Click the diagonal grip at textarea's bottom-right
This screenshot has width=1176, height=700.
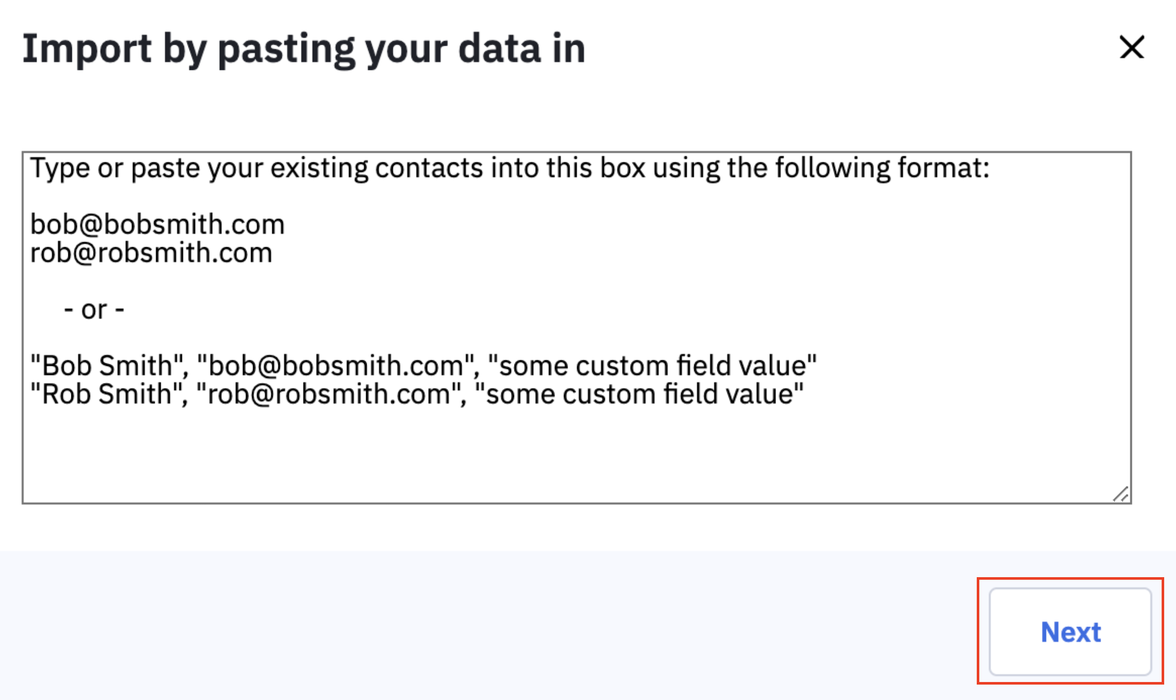[x=1121, y=493]
